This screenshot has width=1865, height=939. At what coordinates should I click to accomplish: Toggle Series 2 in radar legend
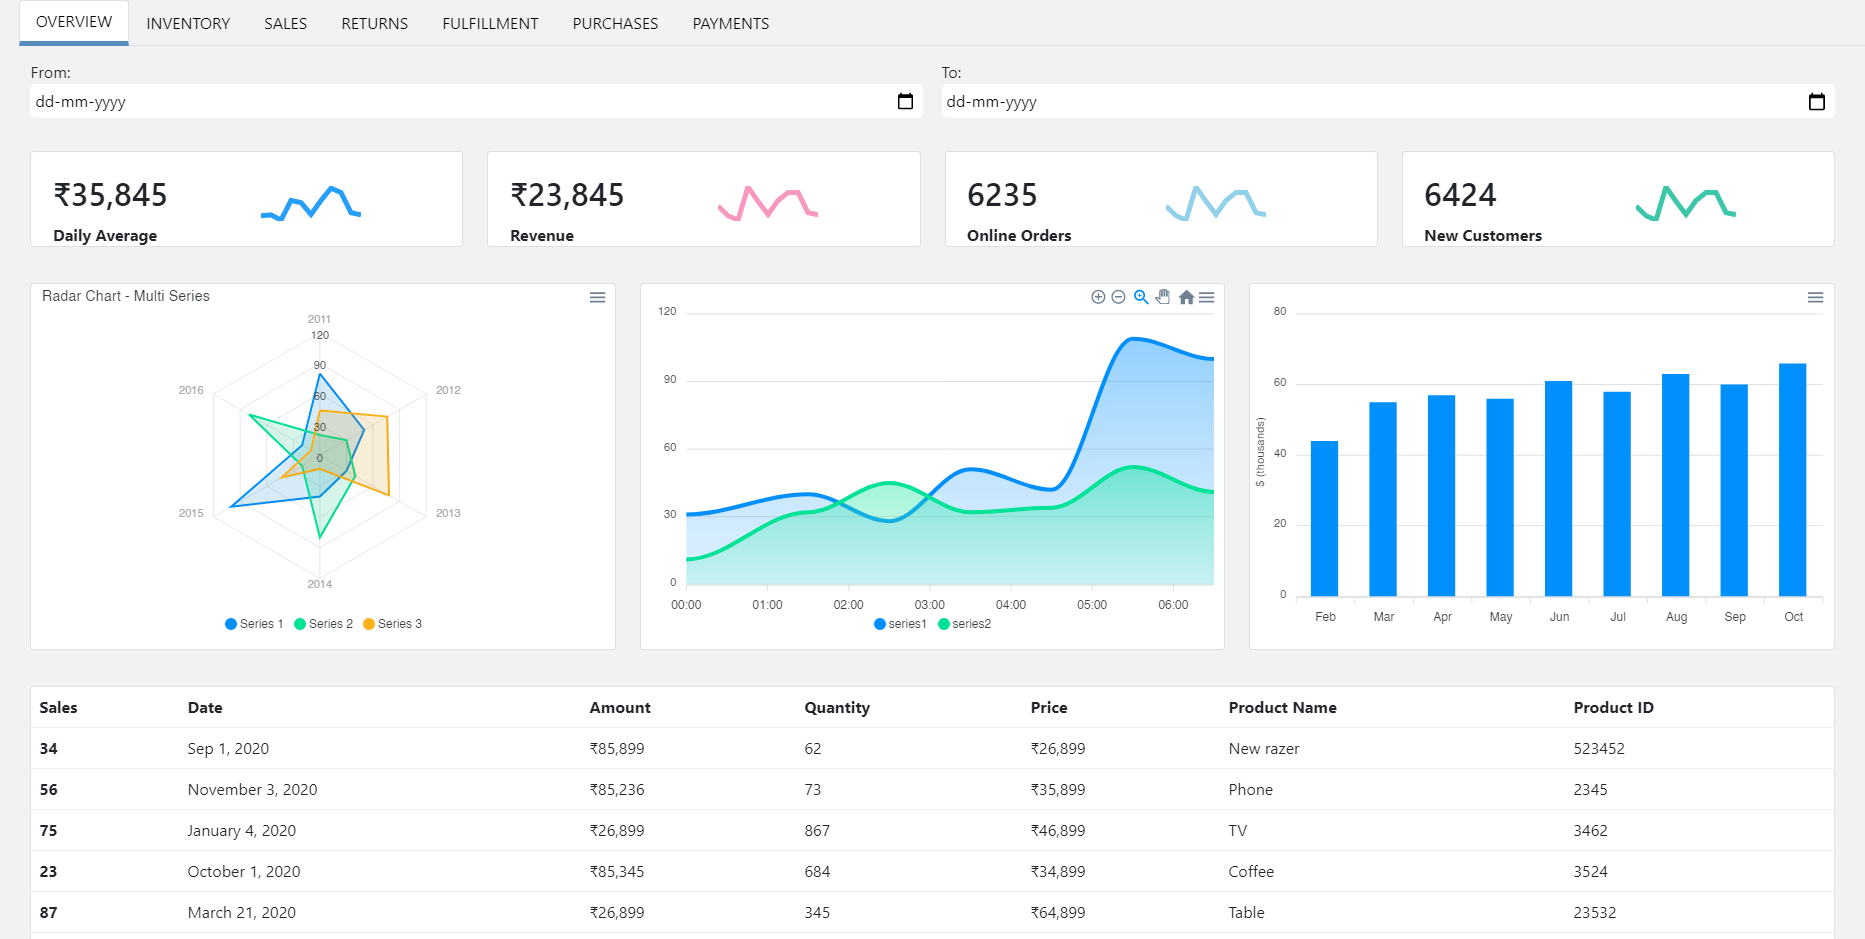coord(323,624)
